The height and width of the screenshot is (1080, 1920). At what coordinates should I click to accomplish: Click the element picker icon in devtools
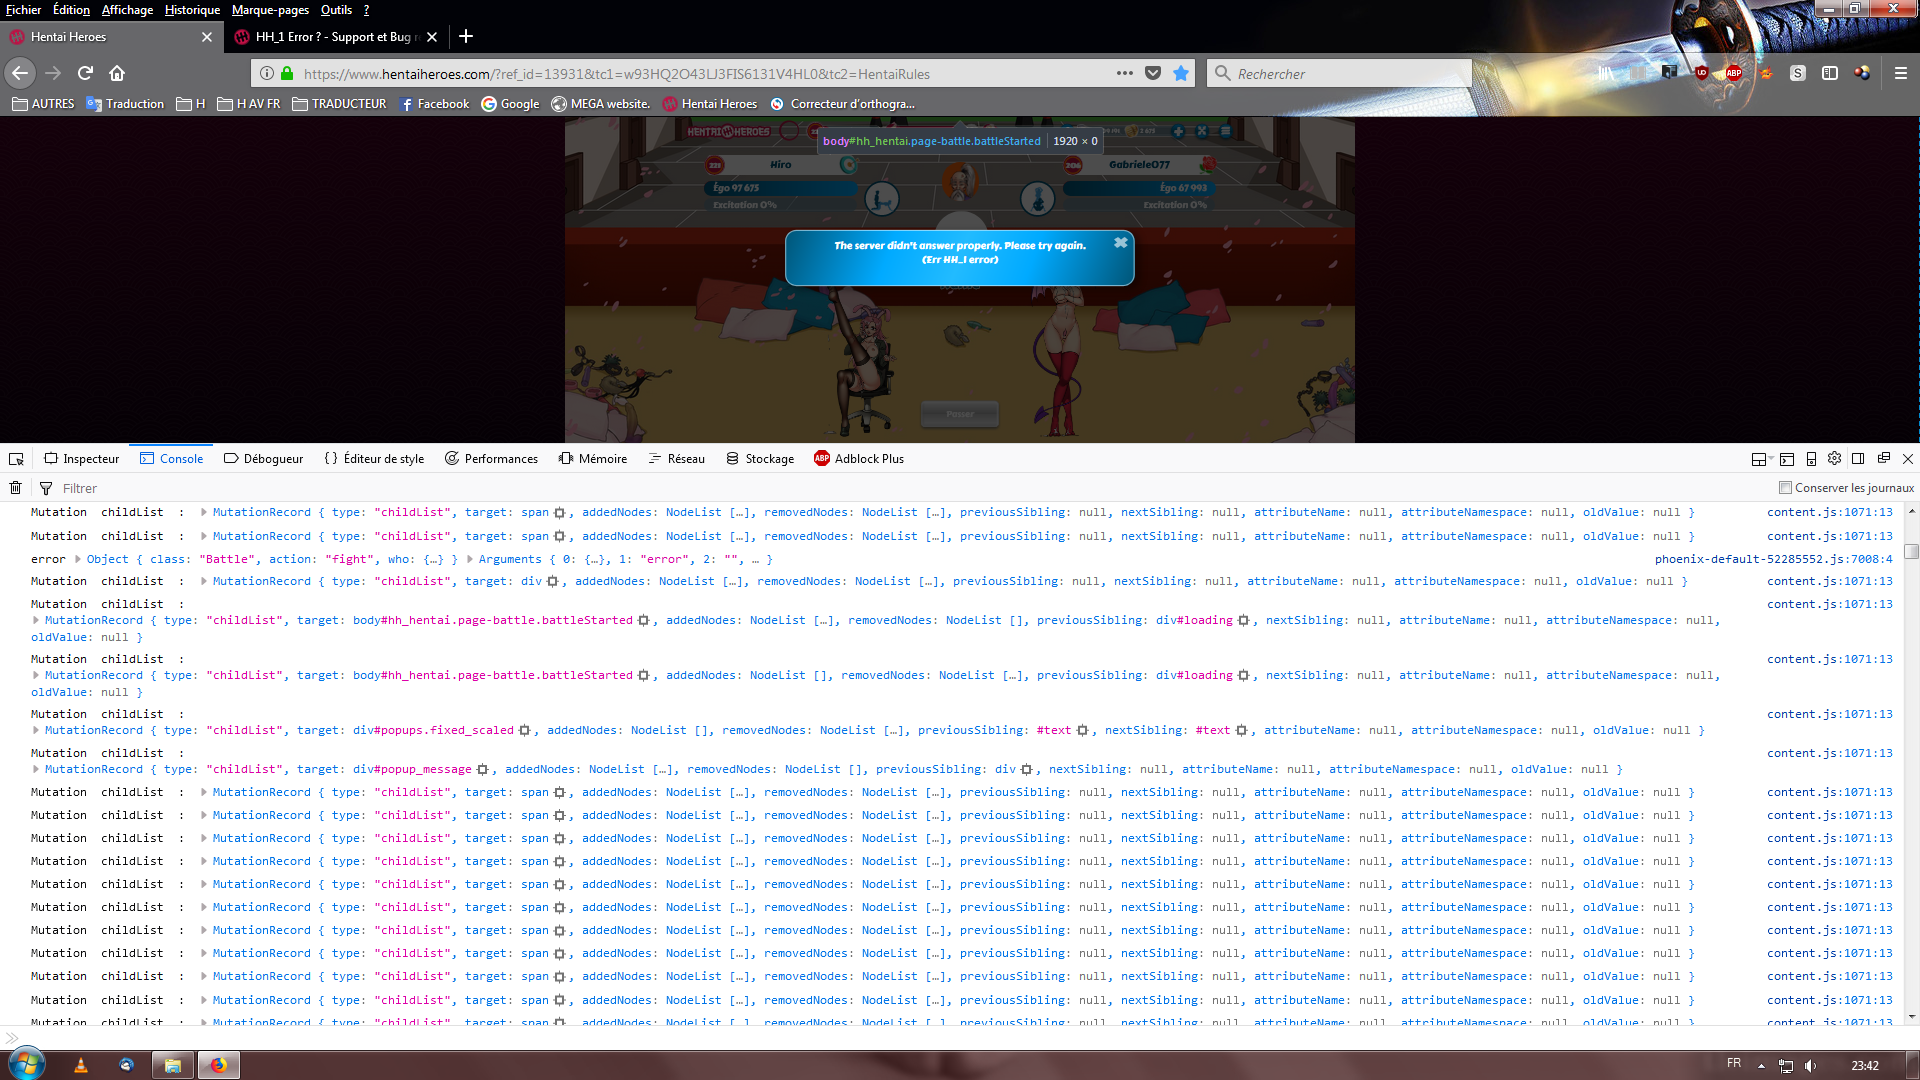(16, 459)
